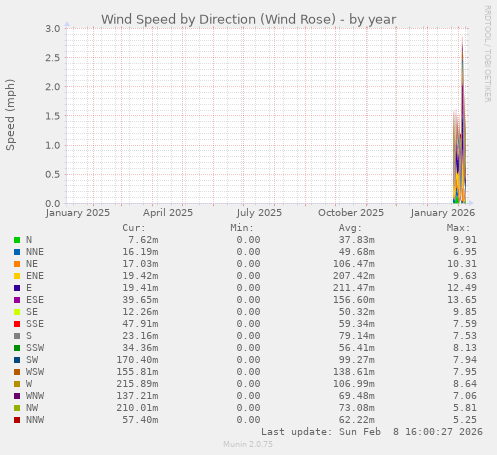Click the 1.5 y-axis tick label
Viewport: 497px width, 455px height.
(x=53, y=116)
